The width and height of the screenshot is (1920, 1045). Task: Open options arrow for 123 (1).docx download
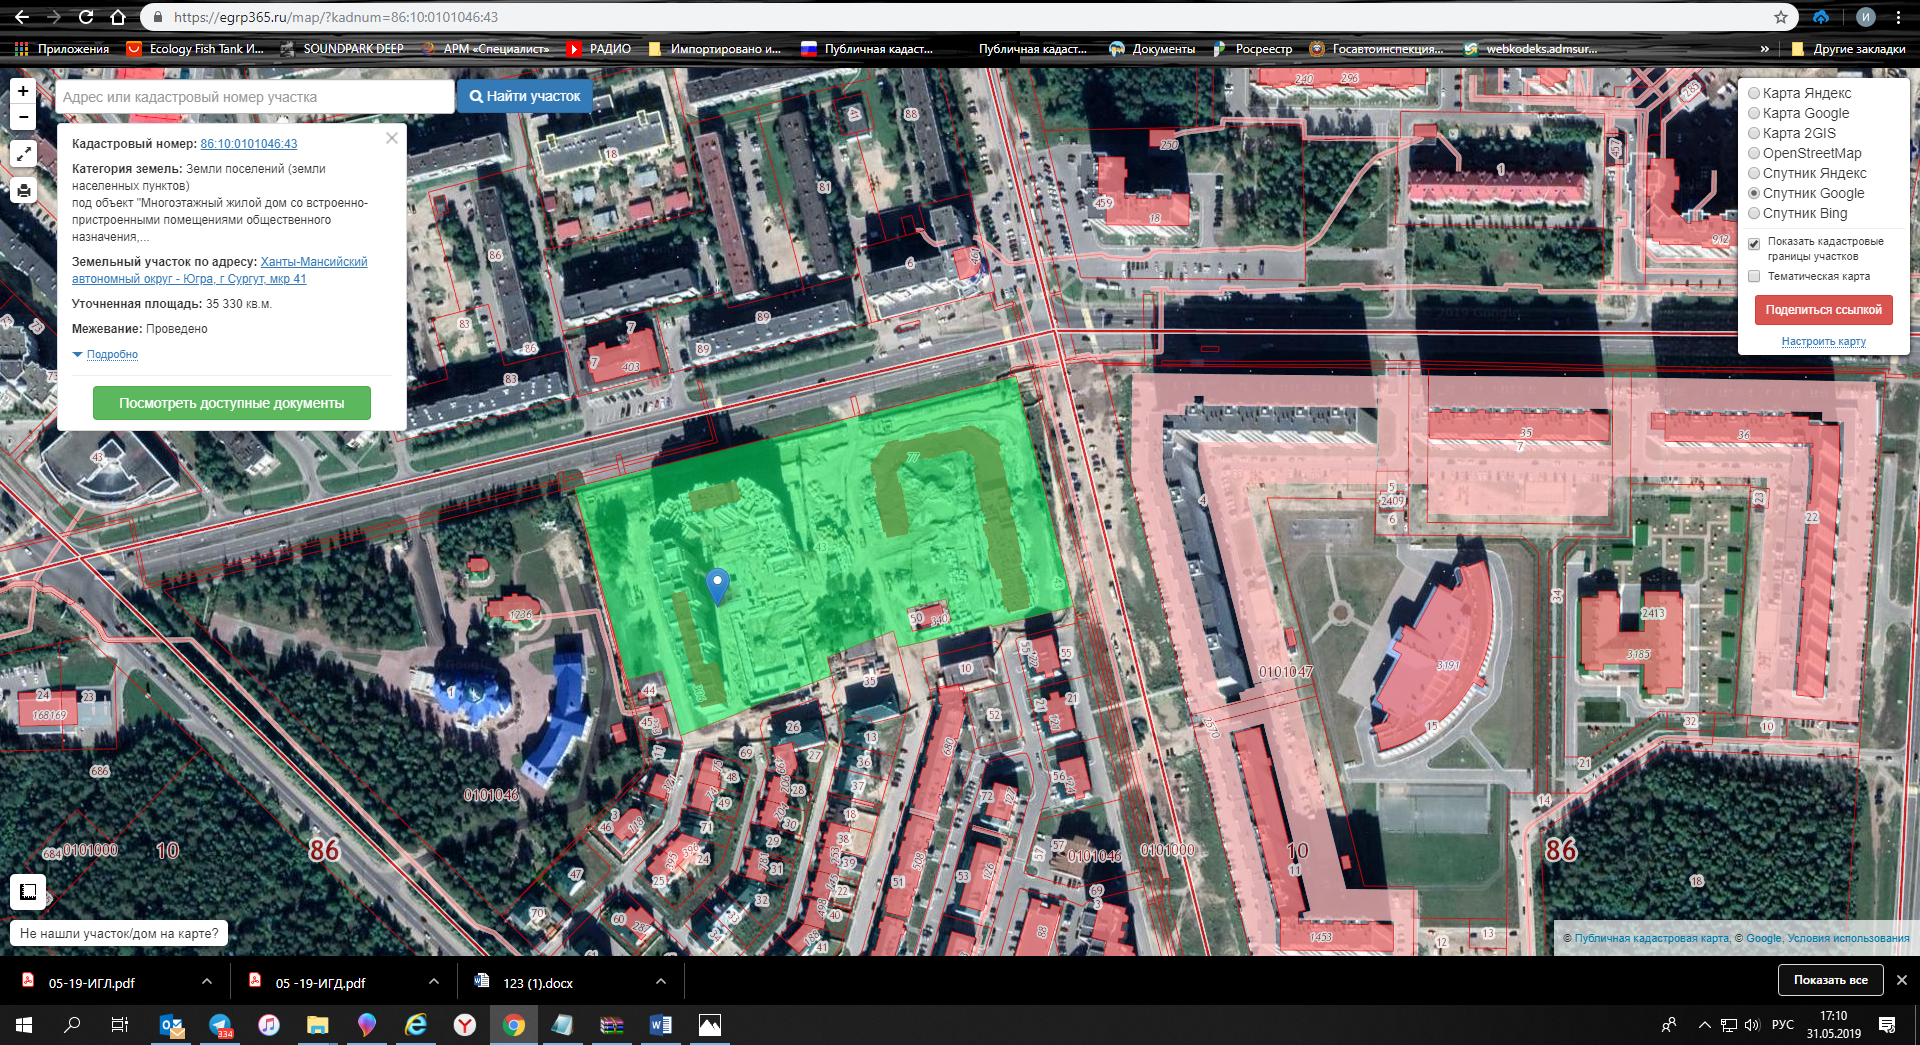pos(661,982)
